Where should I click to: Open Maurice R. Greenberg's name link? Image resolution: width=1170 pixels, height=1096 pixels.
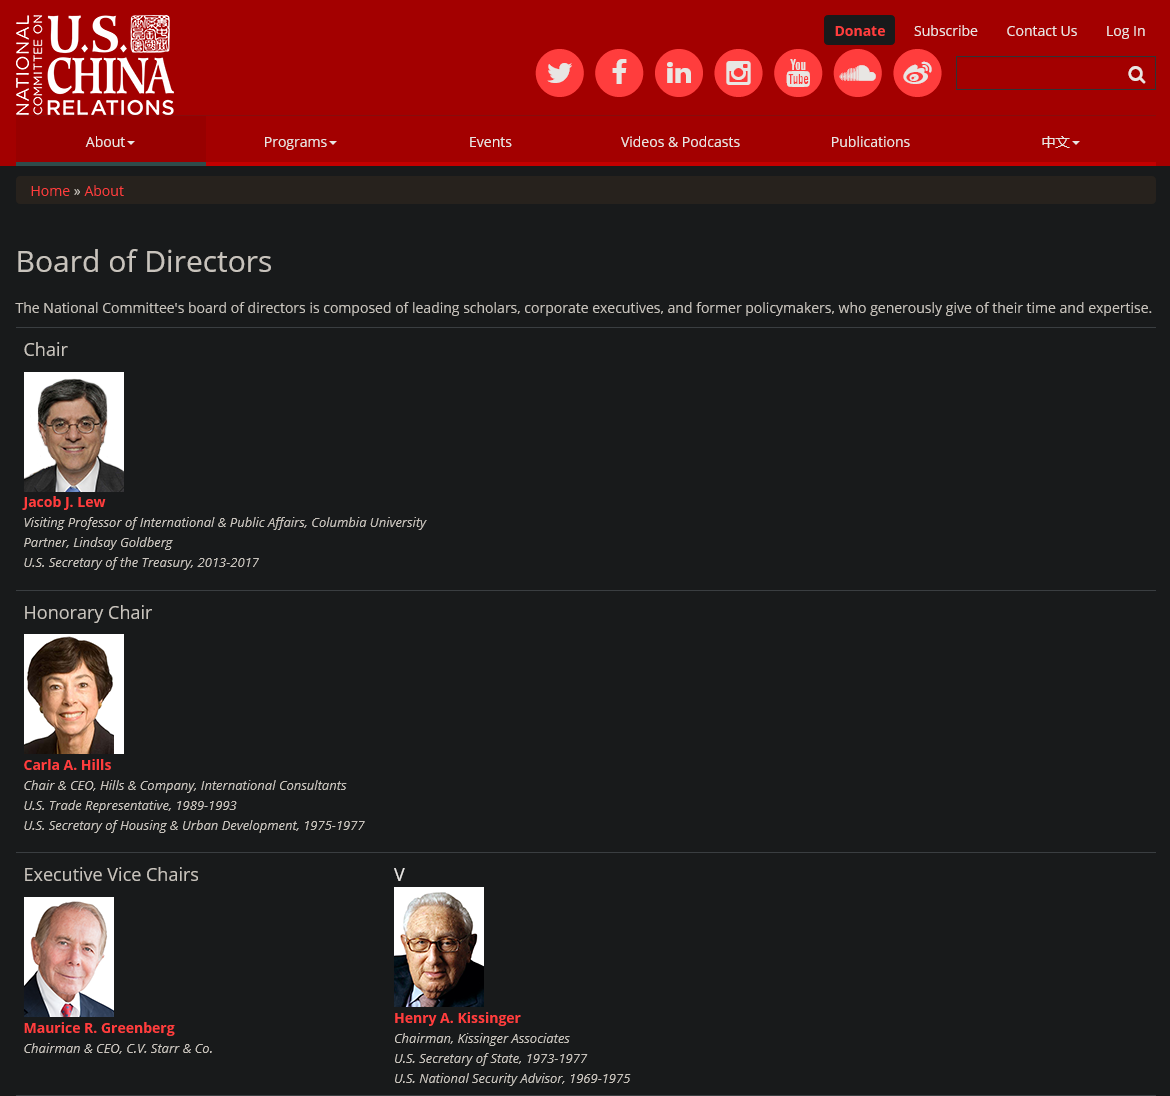coord(99,1028)
